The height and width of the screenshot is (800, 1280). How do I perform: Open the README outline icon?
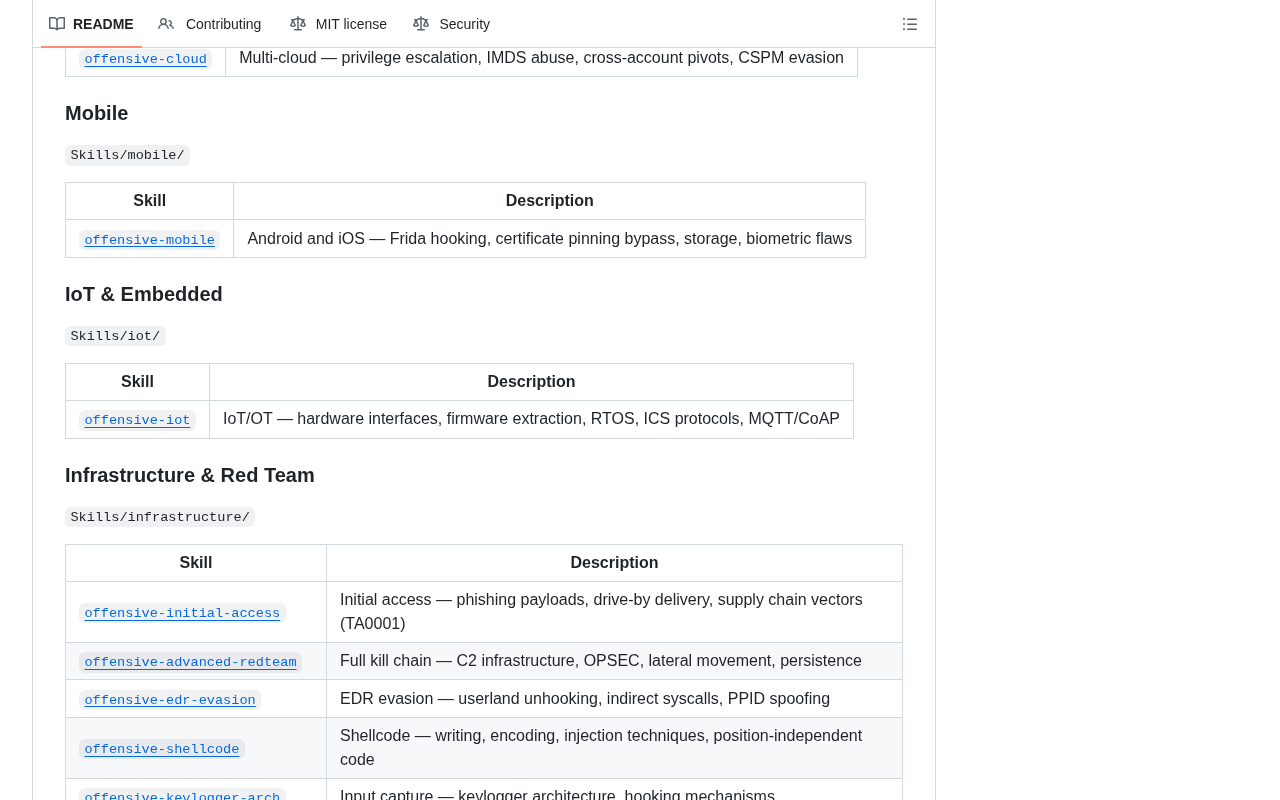[910, 24]
